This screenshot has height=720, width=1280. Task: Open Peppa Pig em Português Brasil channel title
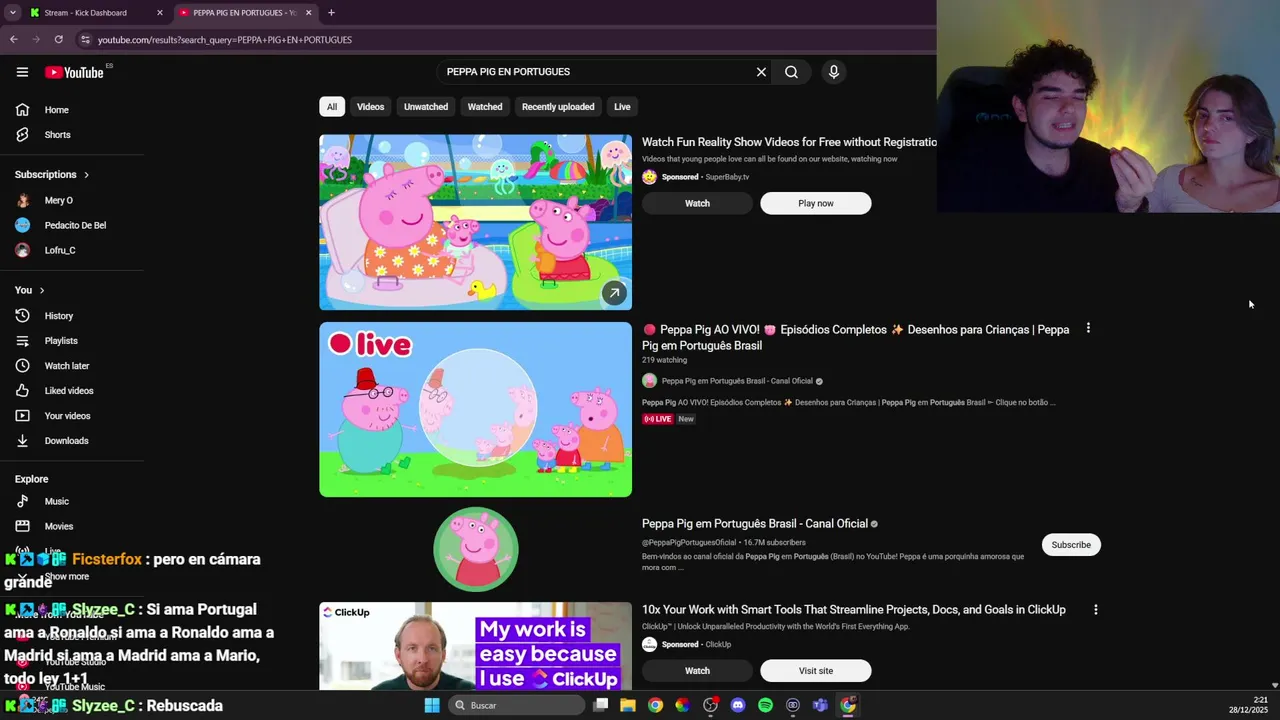click(x=754, y=523)
